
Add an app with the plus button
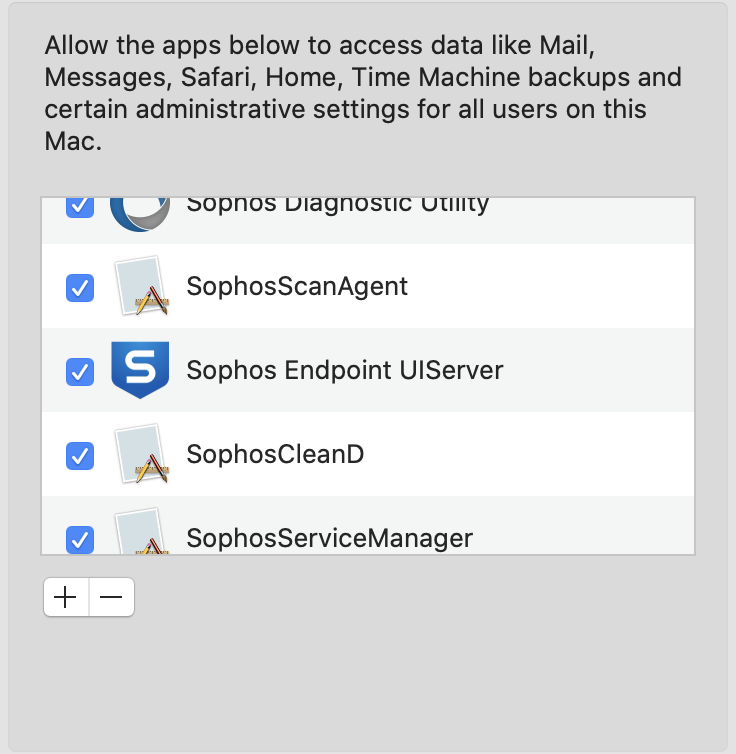[66, 597]
